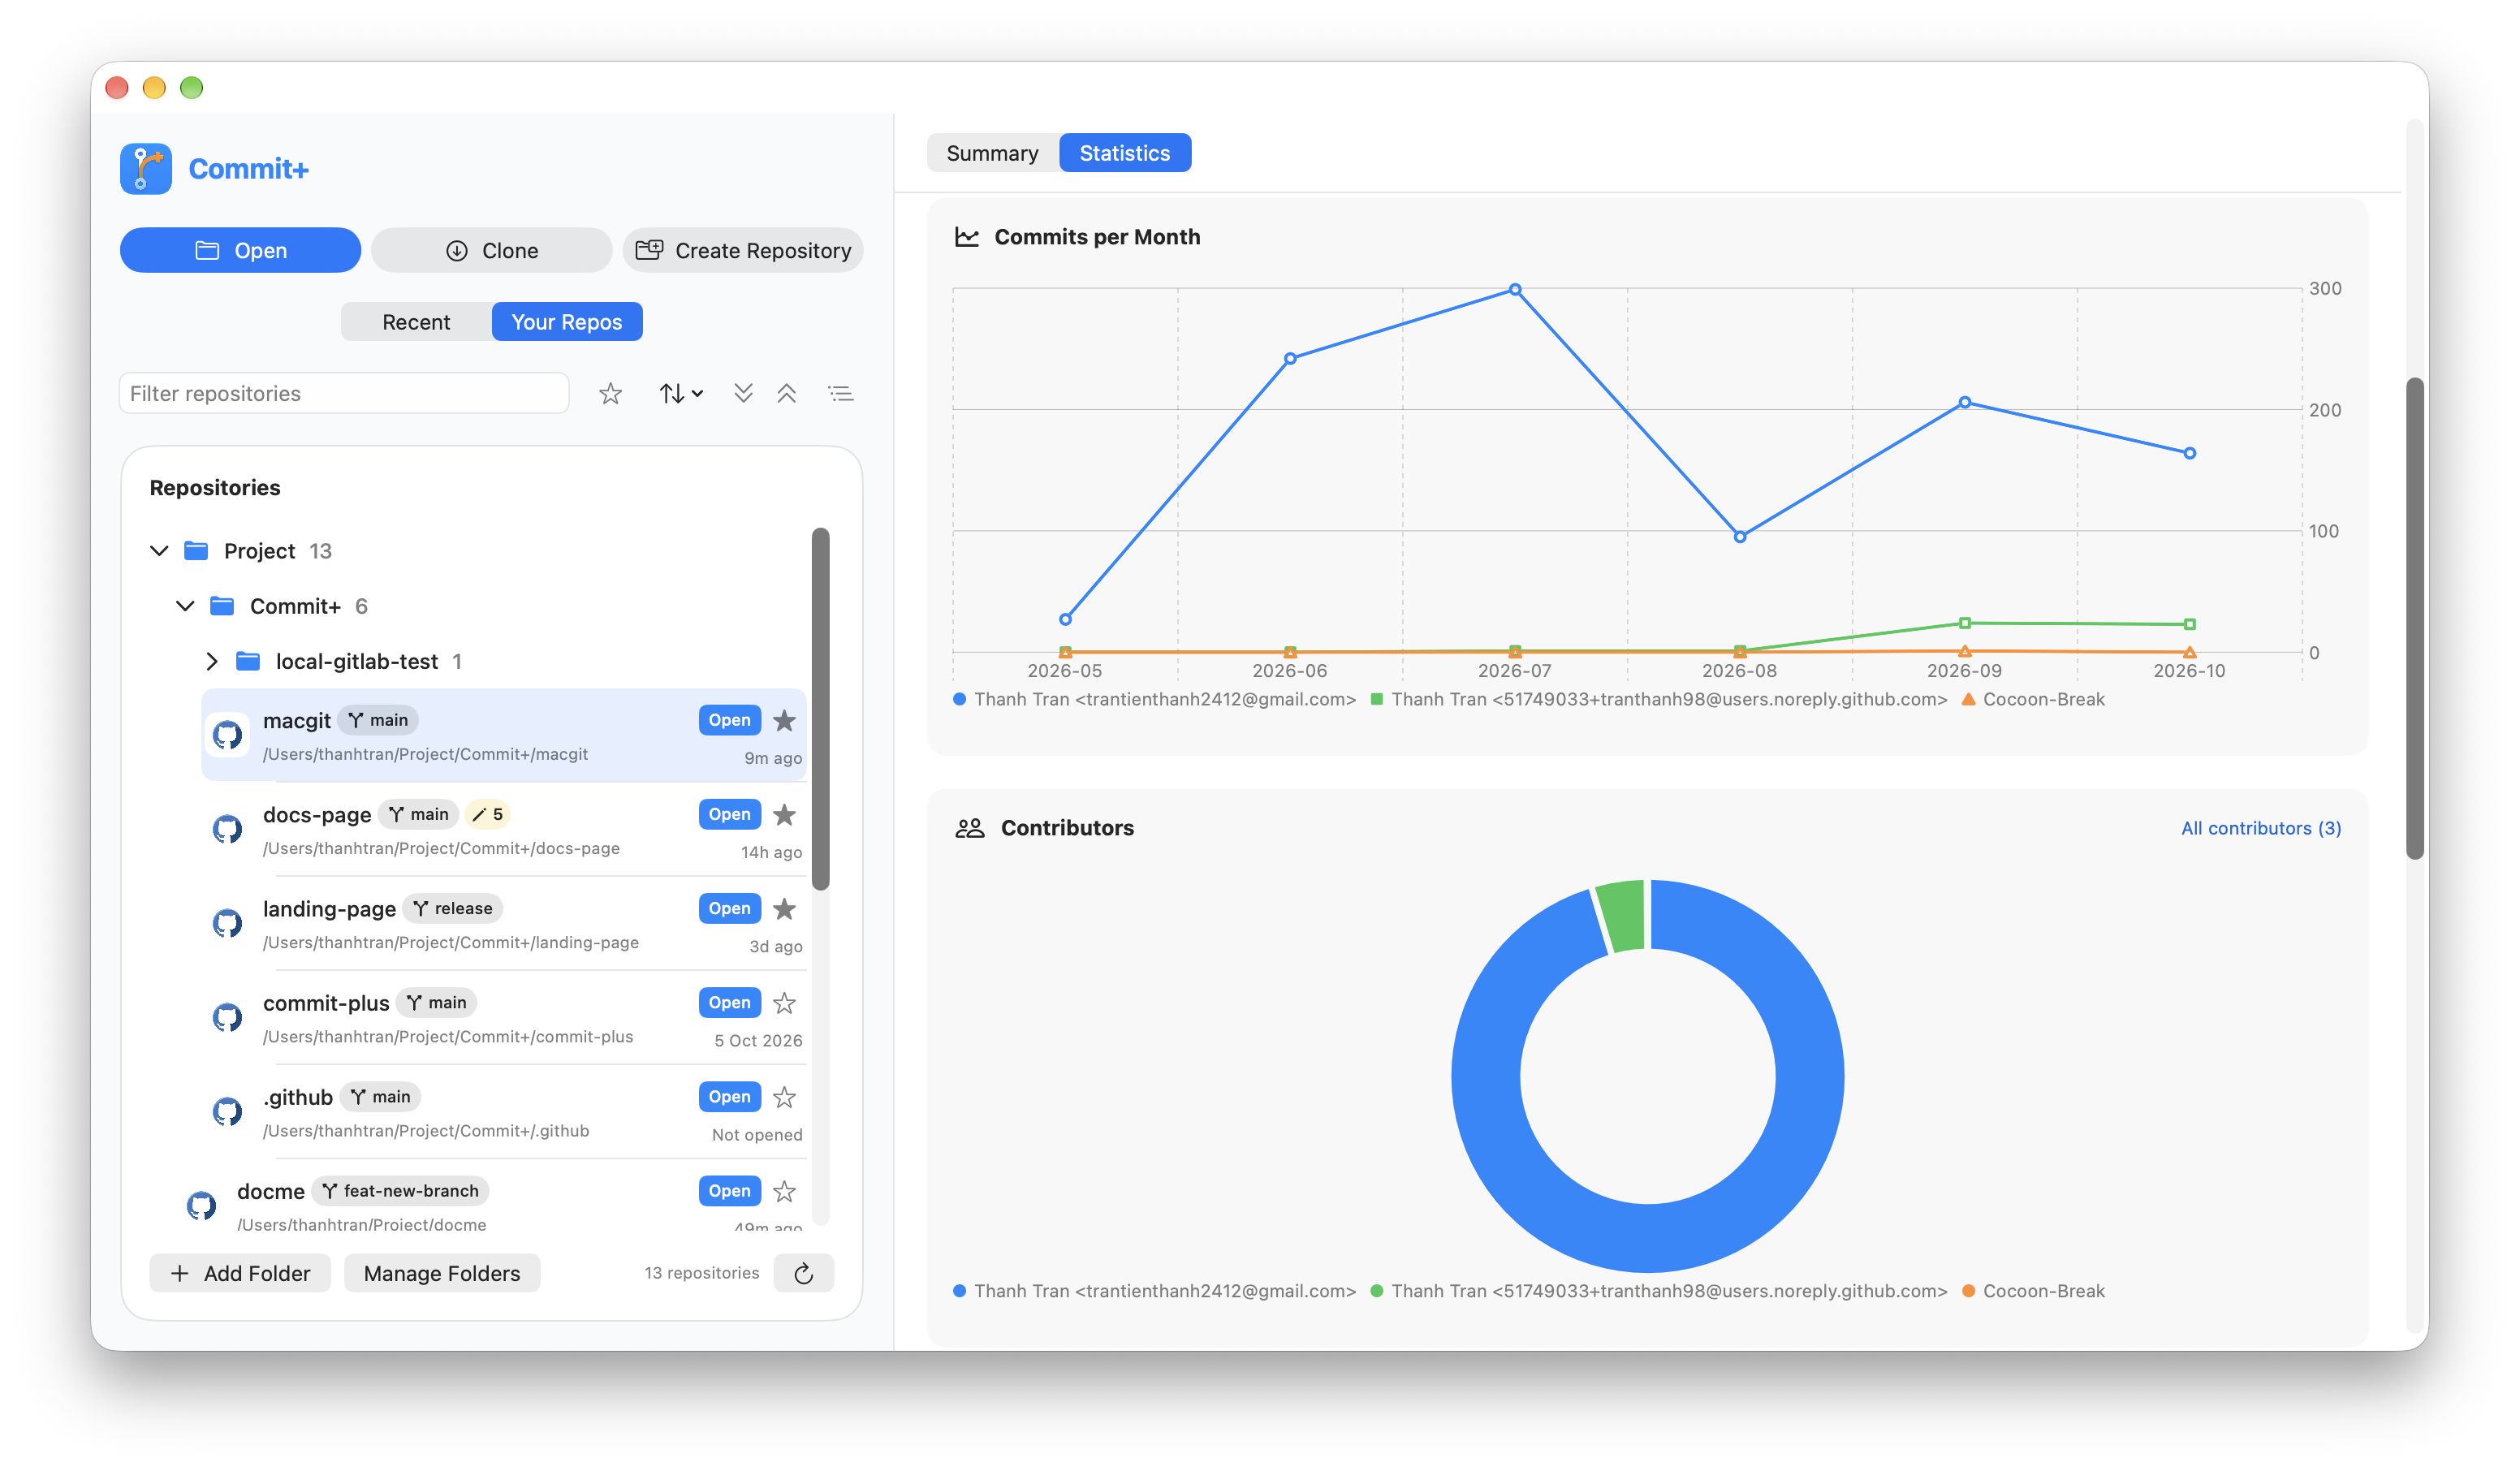2520x1471 pixels.
Task: Click the blue Open repository button
Action: tap(241, 250)
